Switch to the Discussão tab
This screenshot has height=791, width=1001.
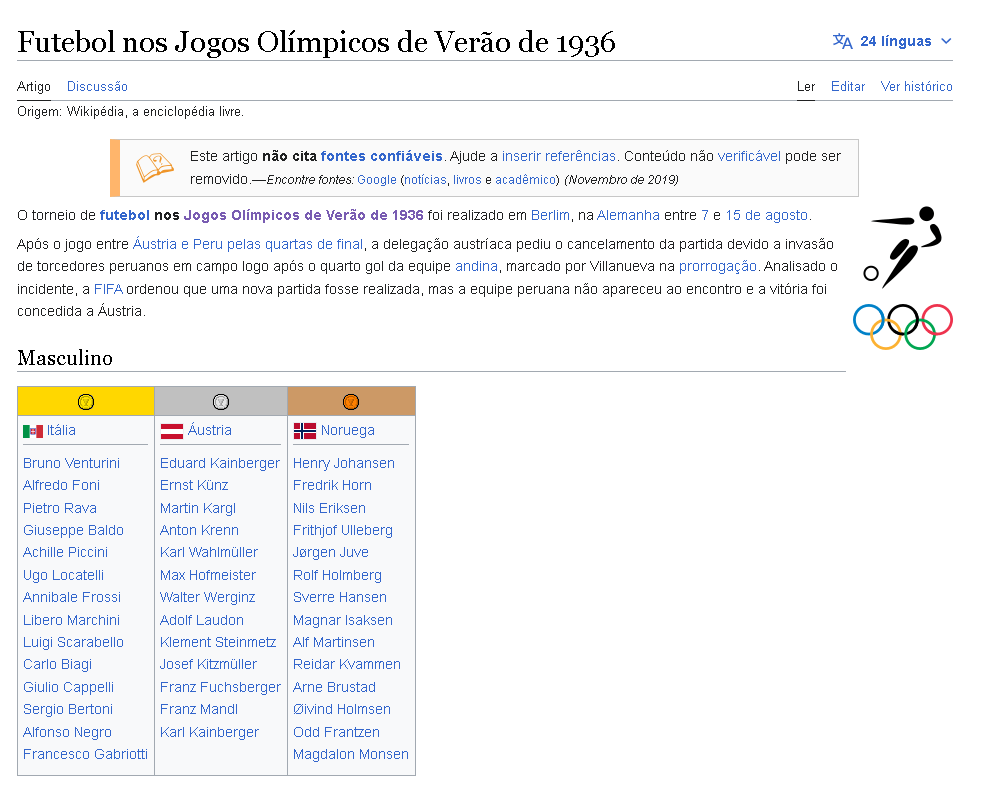[x=97, y=87]
